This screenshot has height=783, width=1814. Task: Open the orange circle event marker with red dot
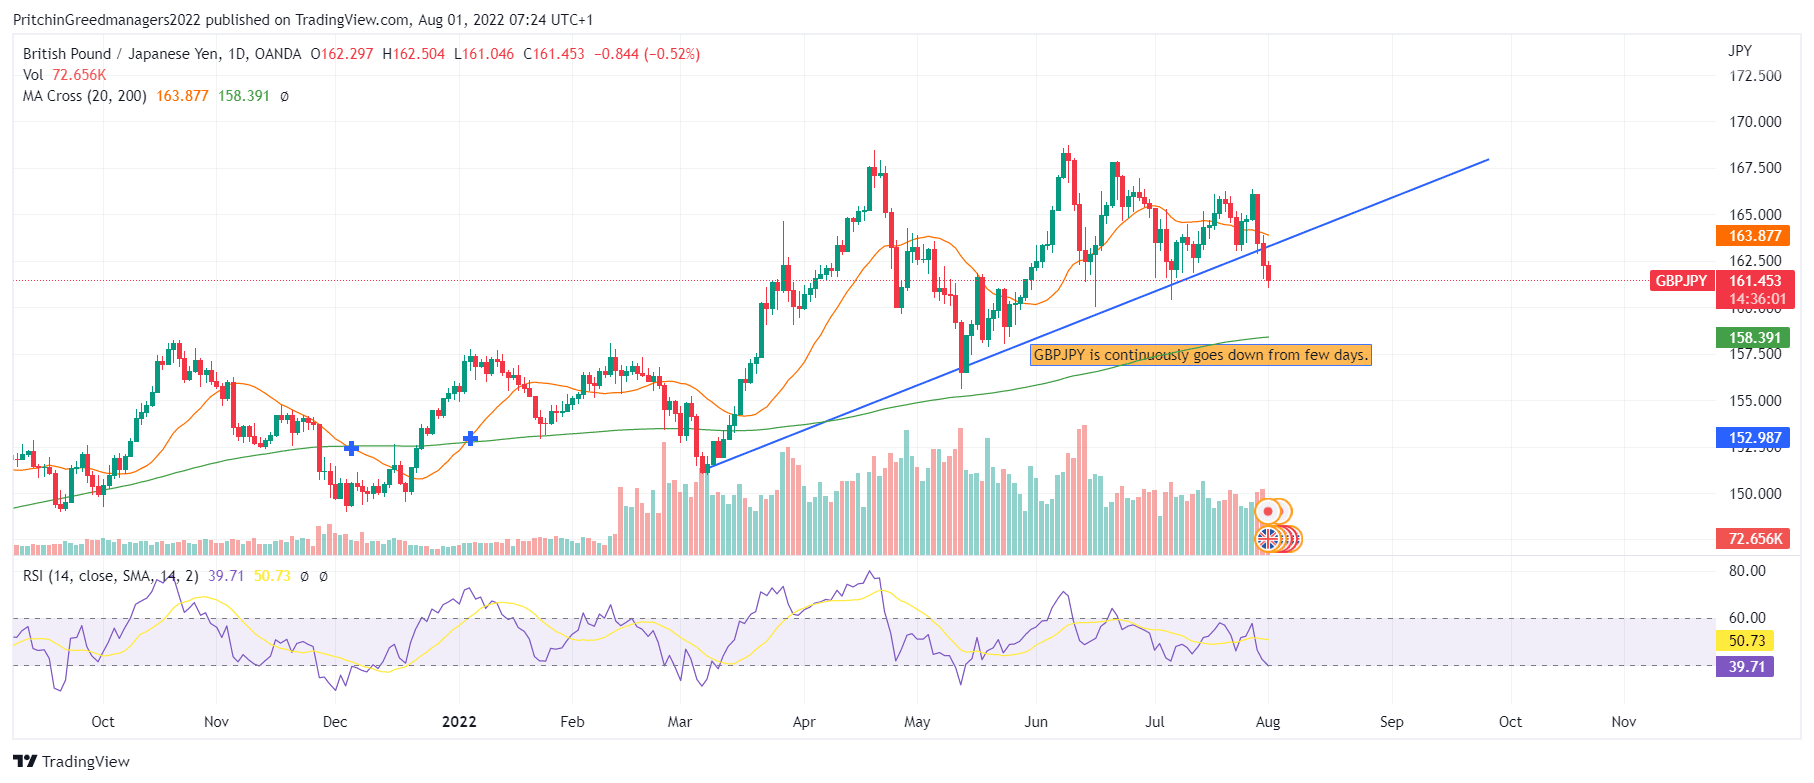1268,511
